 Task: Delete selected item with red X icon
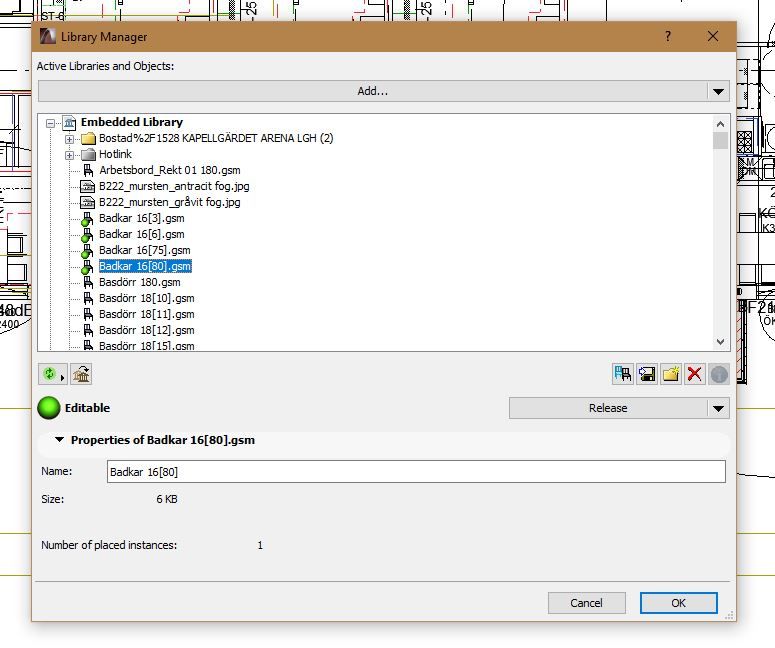[x=694, y=374]
